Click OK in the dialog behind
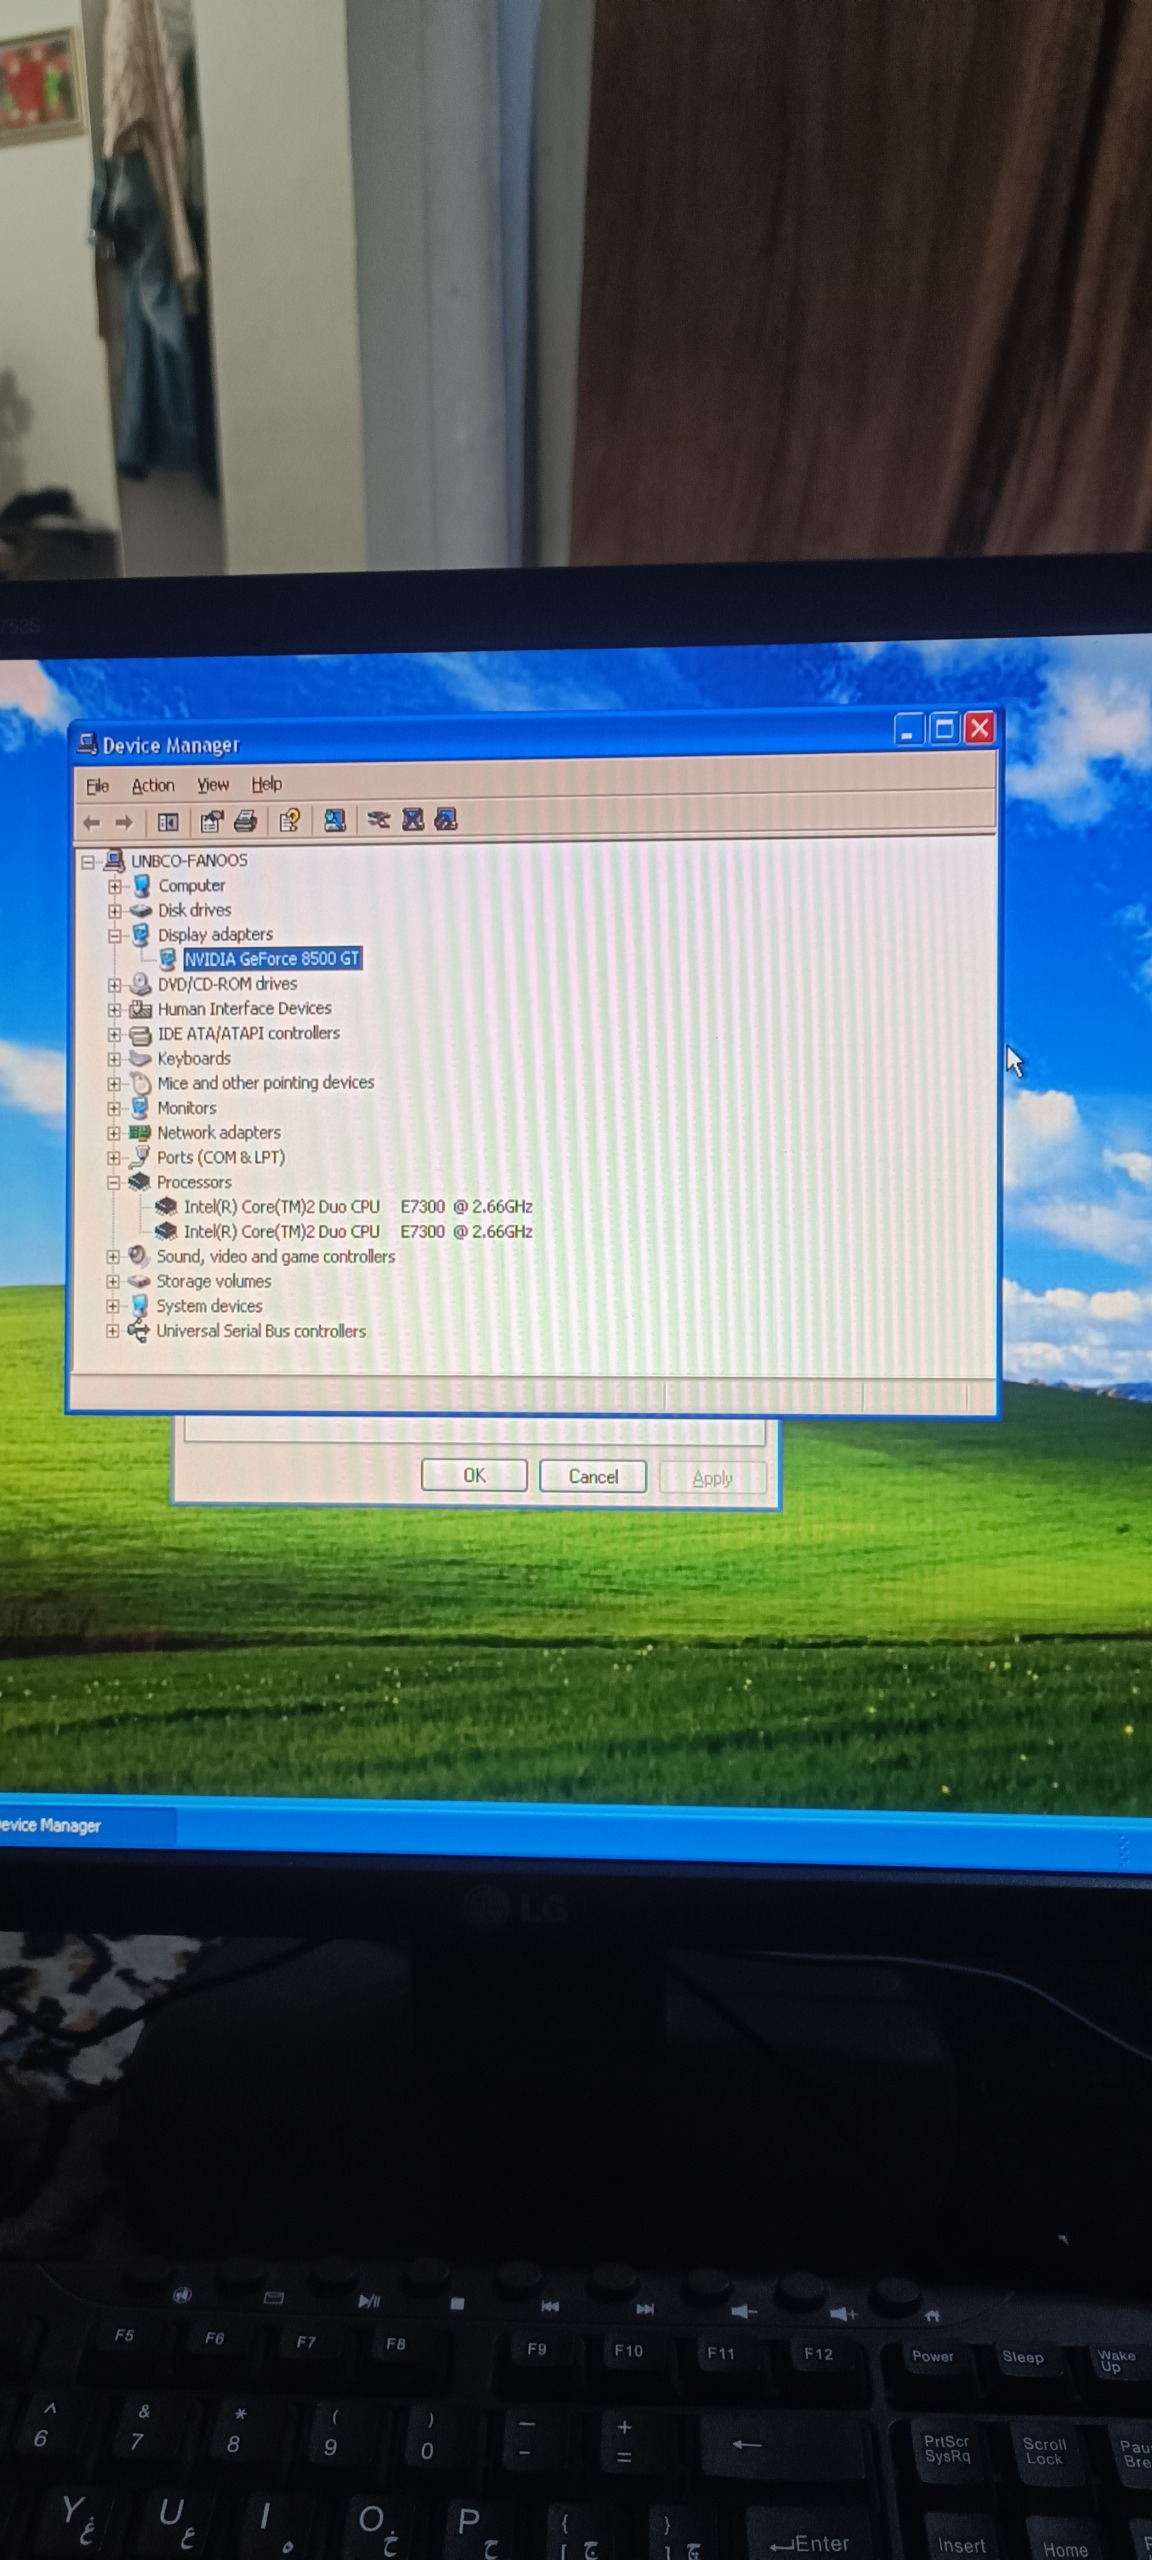Screen dimensions: 1152x2560 [x=474, y=1476]
